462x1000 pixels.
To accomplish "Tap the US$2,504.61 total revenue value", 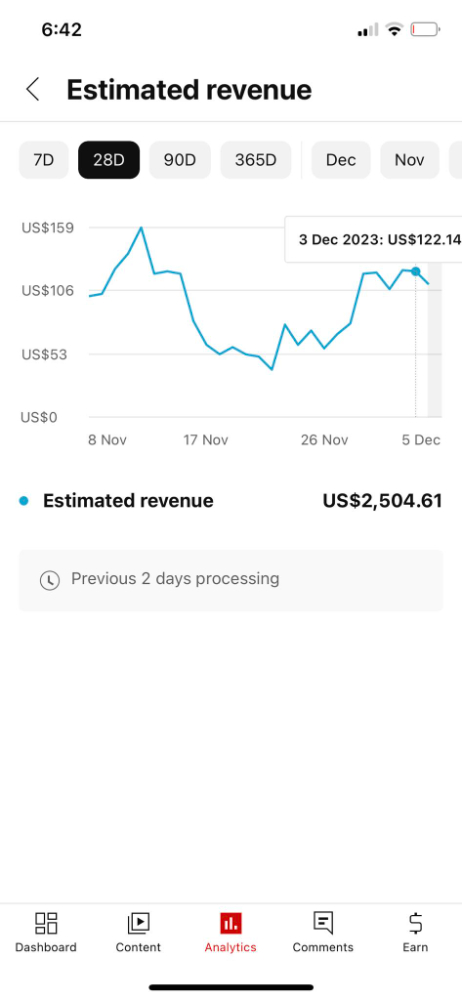I will click(x=382, y=501).
